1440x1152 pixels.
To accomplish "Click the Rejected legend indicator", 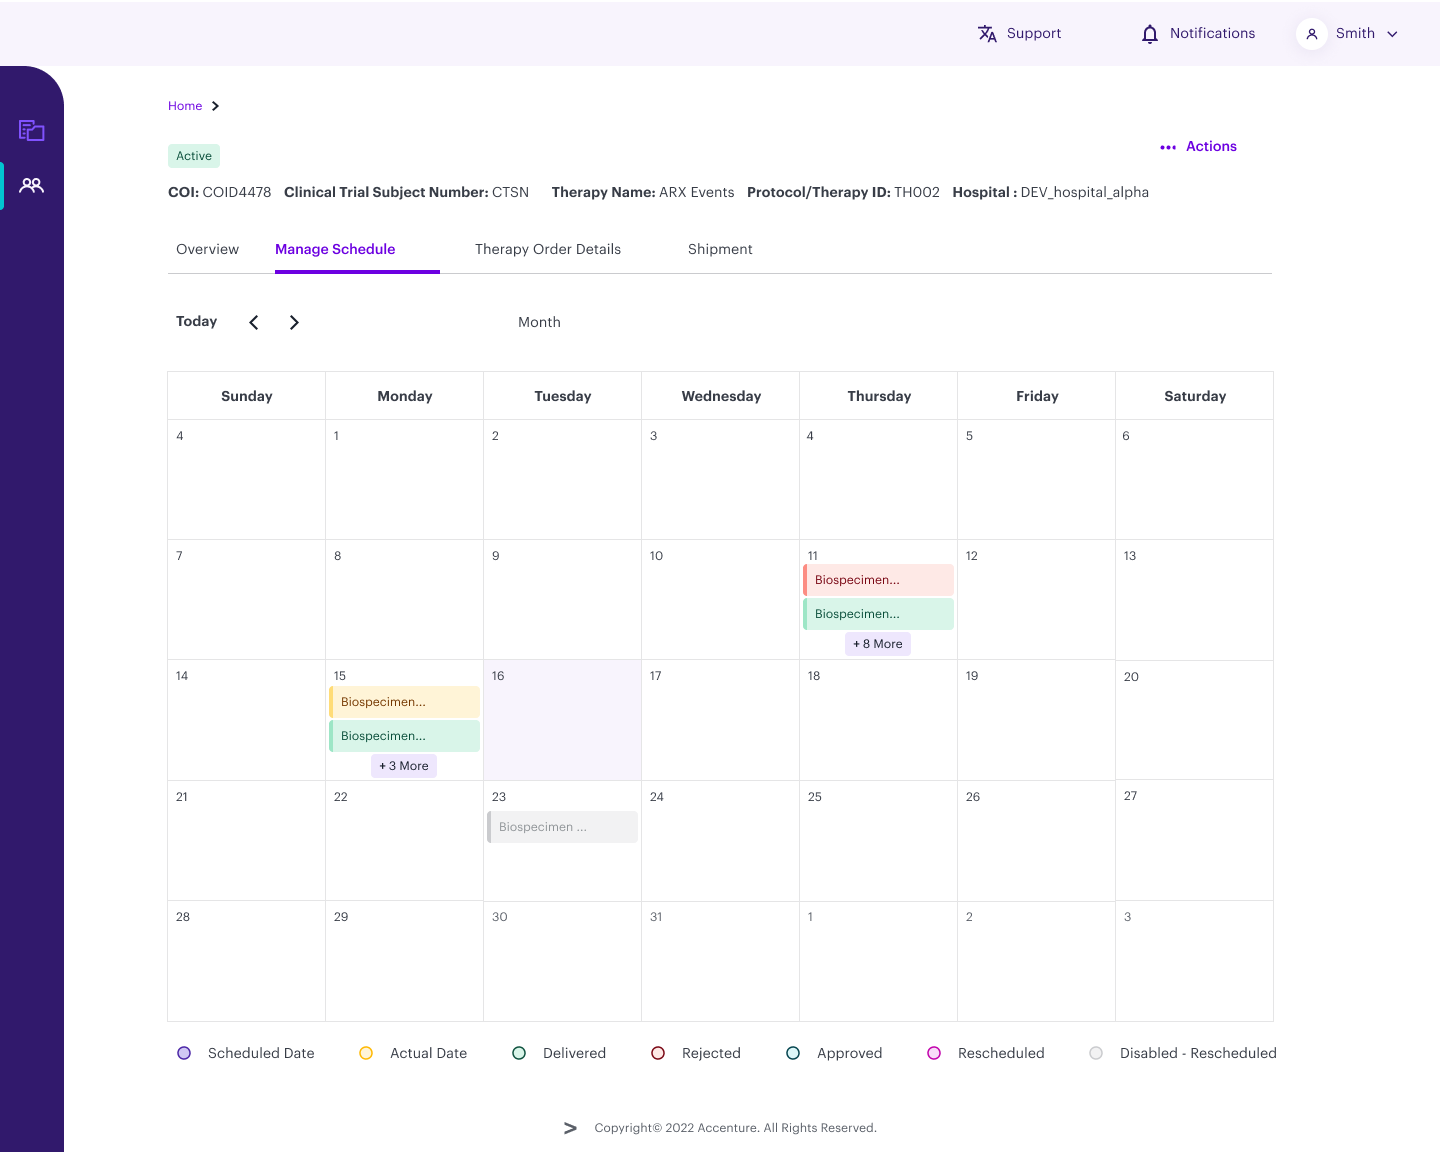I will tap(658, 1053).
